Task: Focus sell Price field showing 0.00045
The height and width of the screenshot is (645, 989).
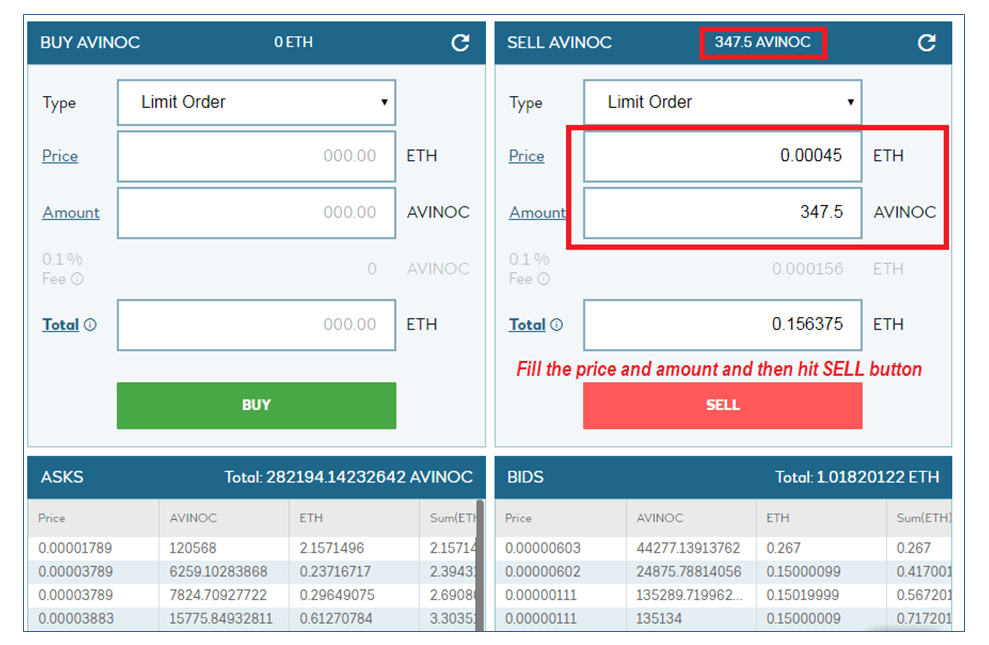Action: tap(723, 156)
